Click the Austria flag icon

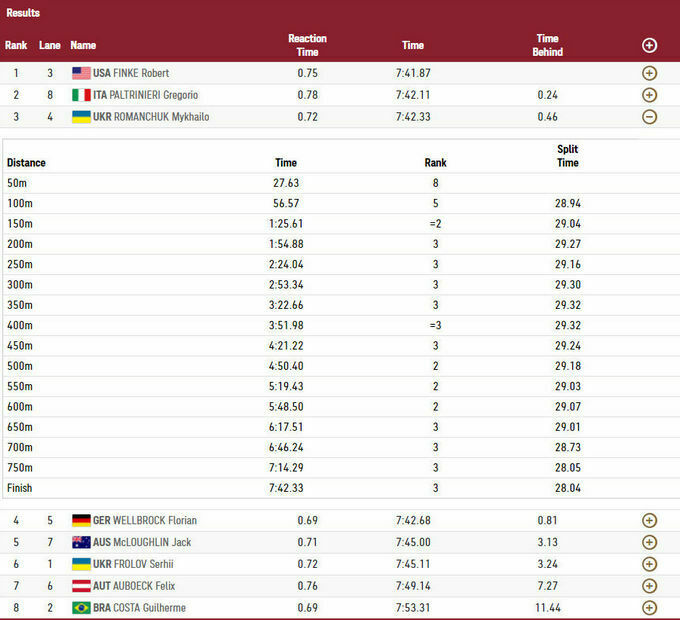[x=81, y=586]
